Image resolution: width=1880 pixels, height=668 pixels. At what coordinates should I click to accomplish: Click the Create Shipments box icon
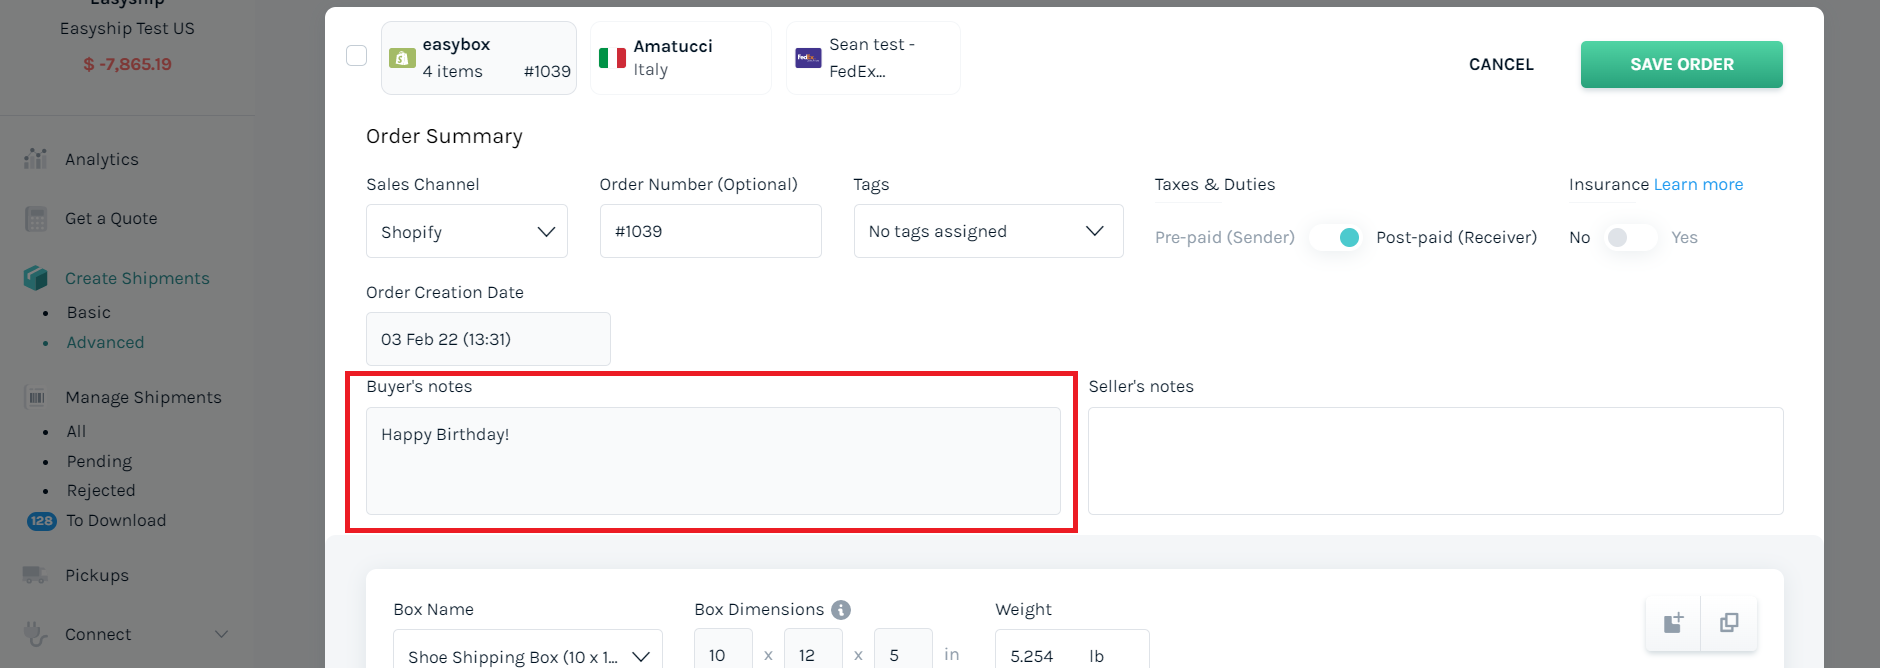[x=36, y=278]
